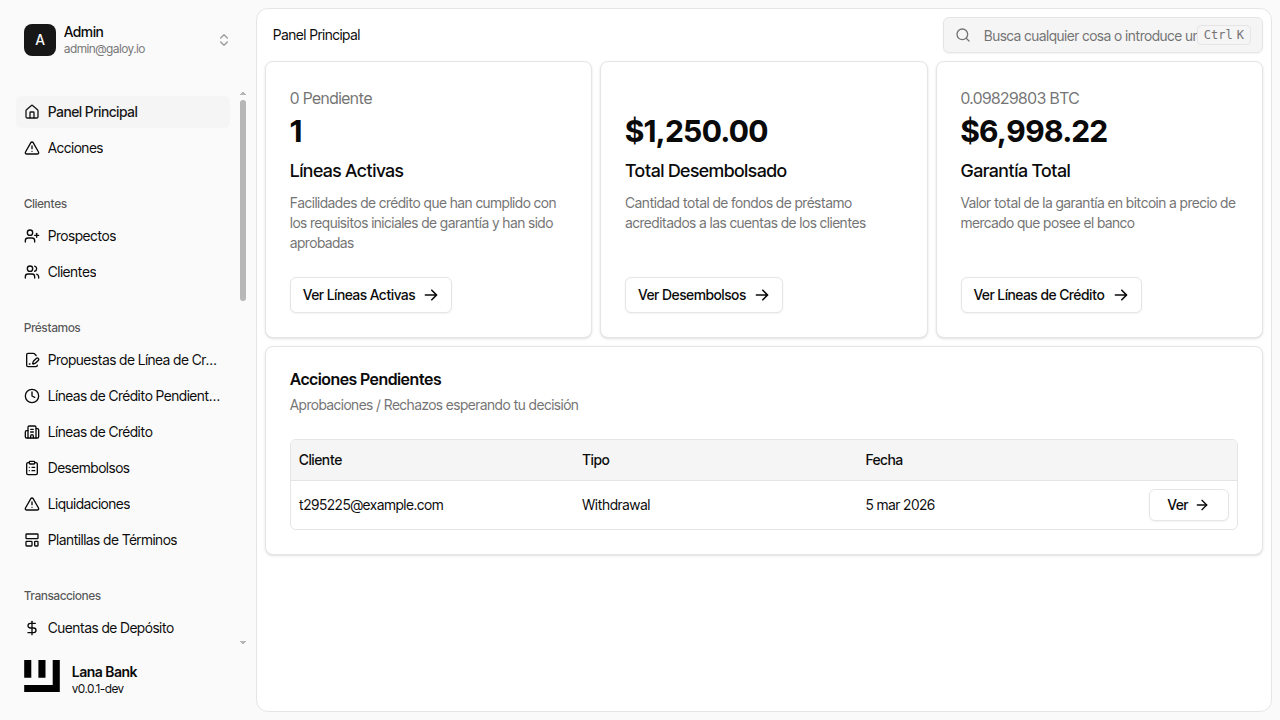Expand the Admin account switcher chevrons

click(224, 40)
